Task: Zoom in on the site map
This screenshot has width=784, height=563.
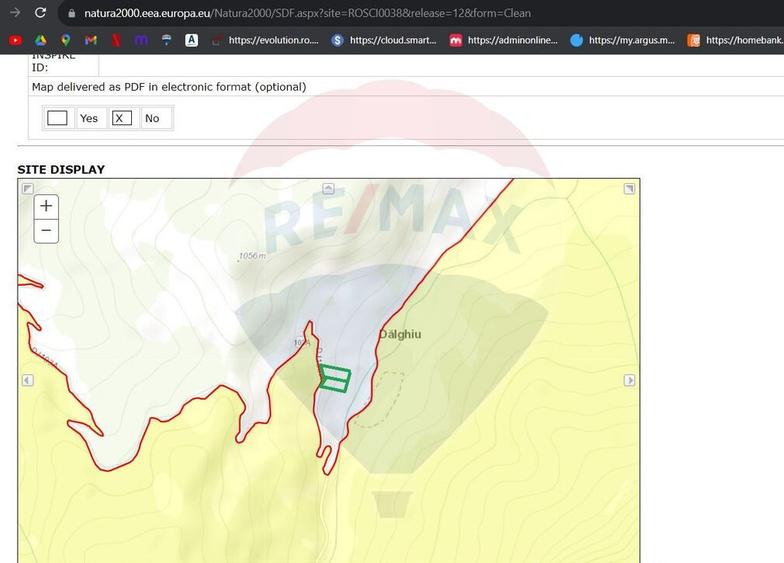Action: pos(46,207)
